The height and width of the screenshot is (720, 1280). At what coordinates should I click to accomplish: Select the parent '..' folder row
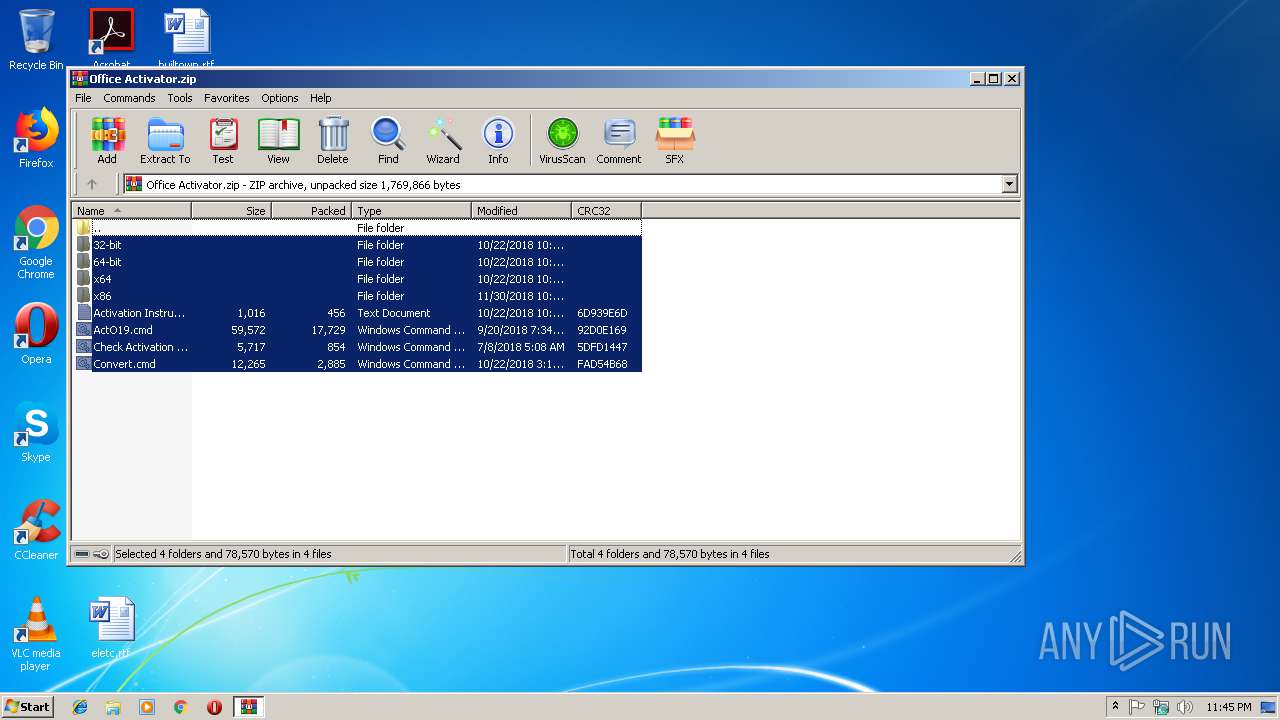[357, 228]
